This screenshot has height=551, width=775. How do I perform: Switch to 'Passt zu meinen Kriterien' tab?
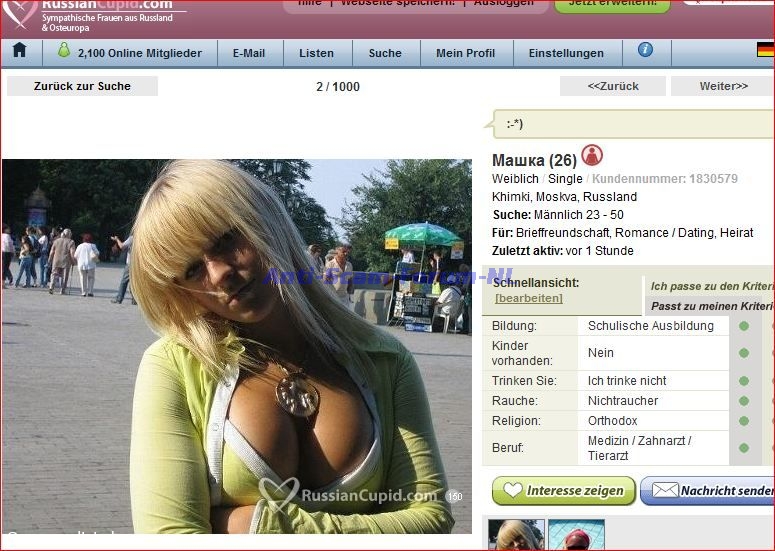(712, 306)
